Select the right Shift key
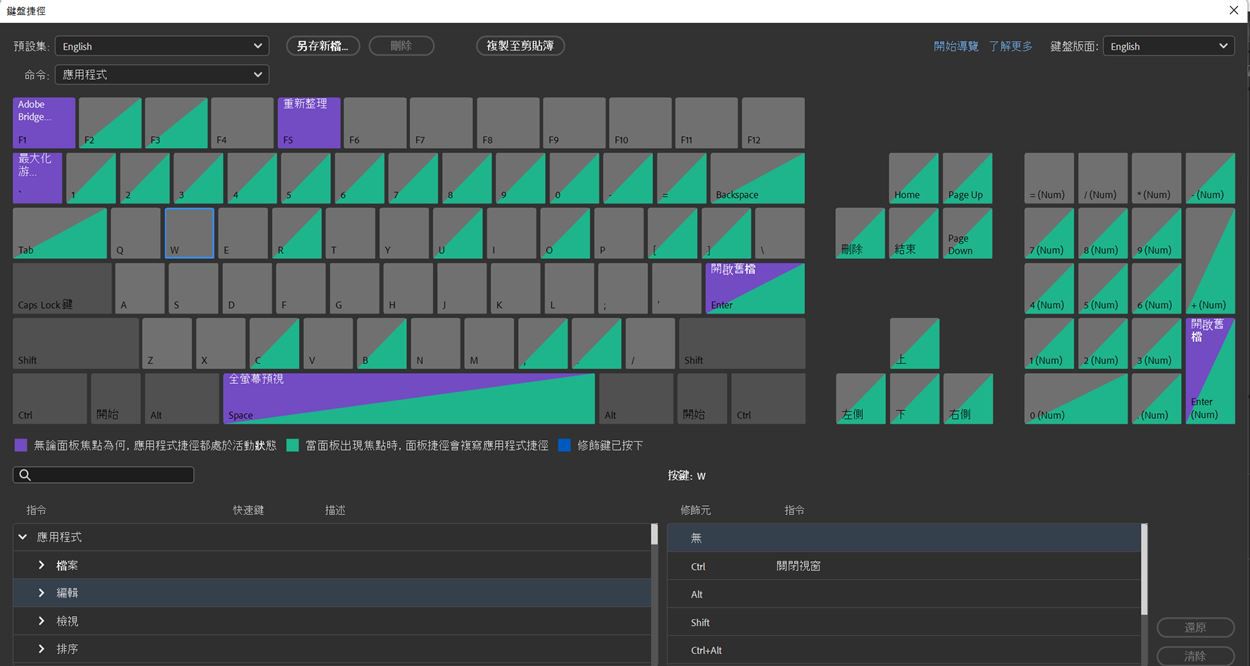This screenshot has height=666, width=1250. (742, 343)
